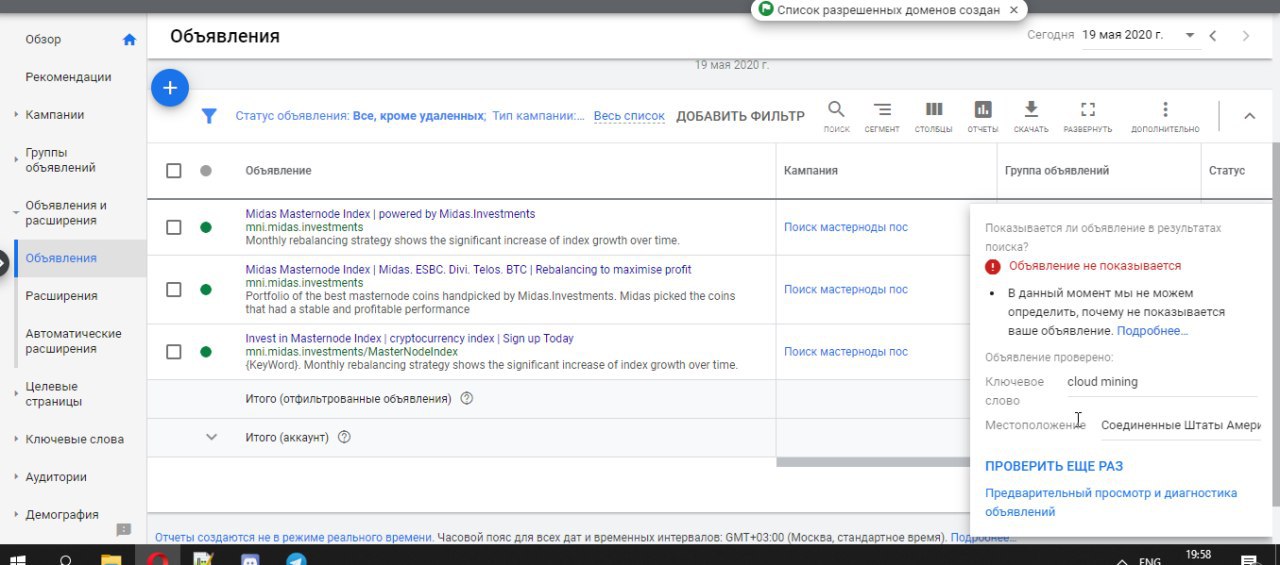Open the Столбцы columns tool
The width and height of the screenshot is (1280, 565).
pos(933,116)
